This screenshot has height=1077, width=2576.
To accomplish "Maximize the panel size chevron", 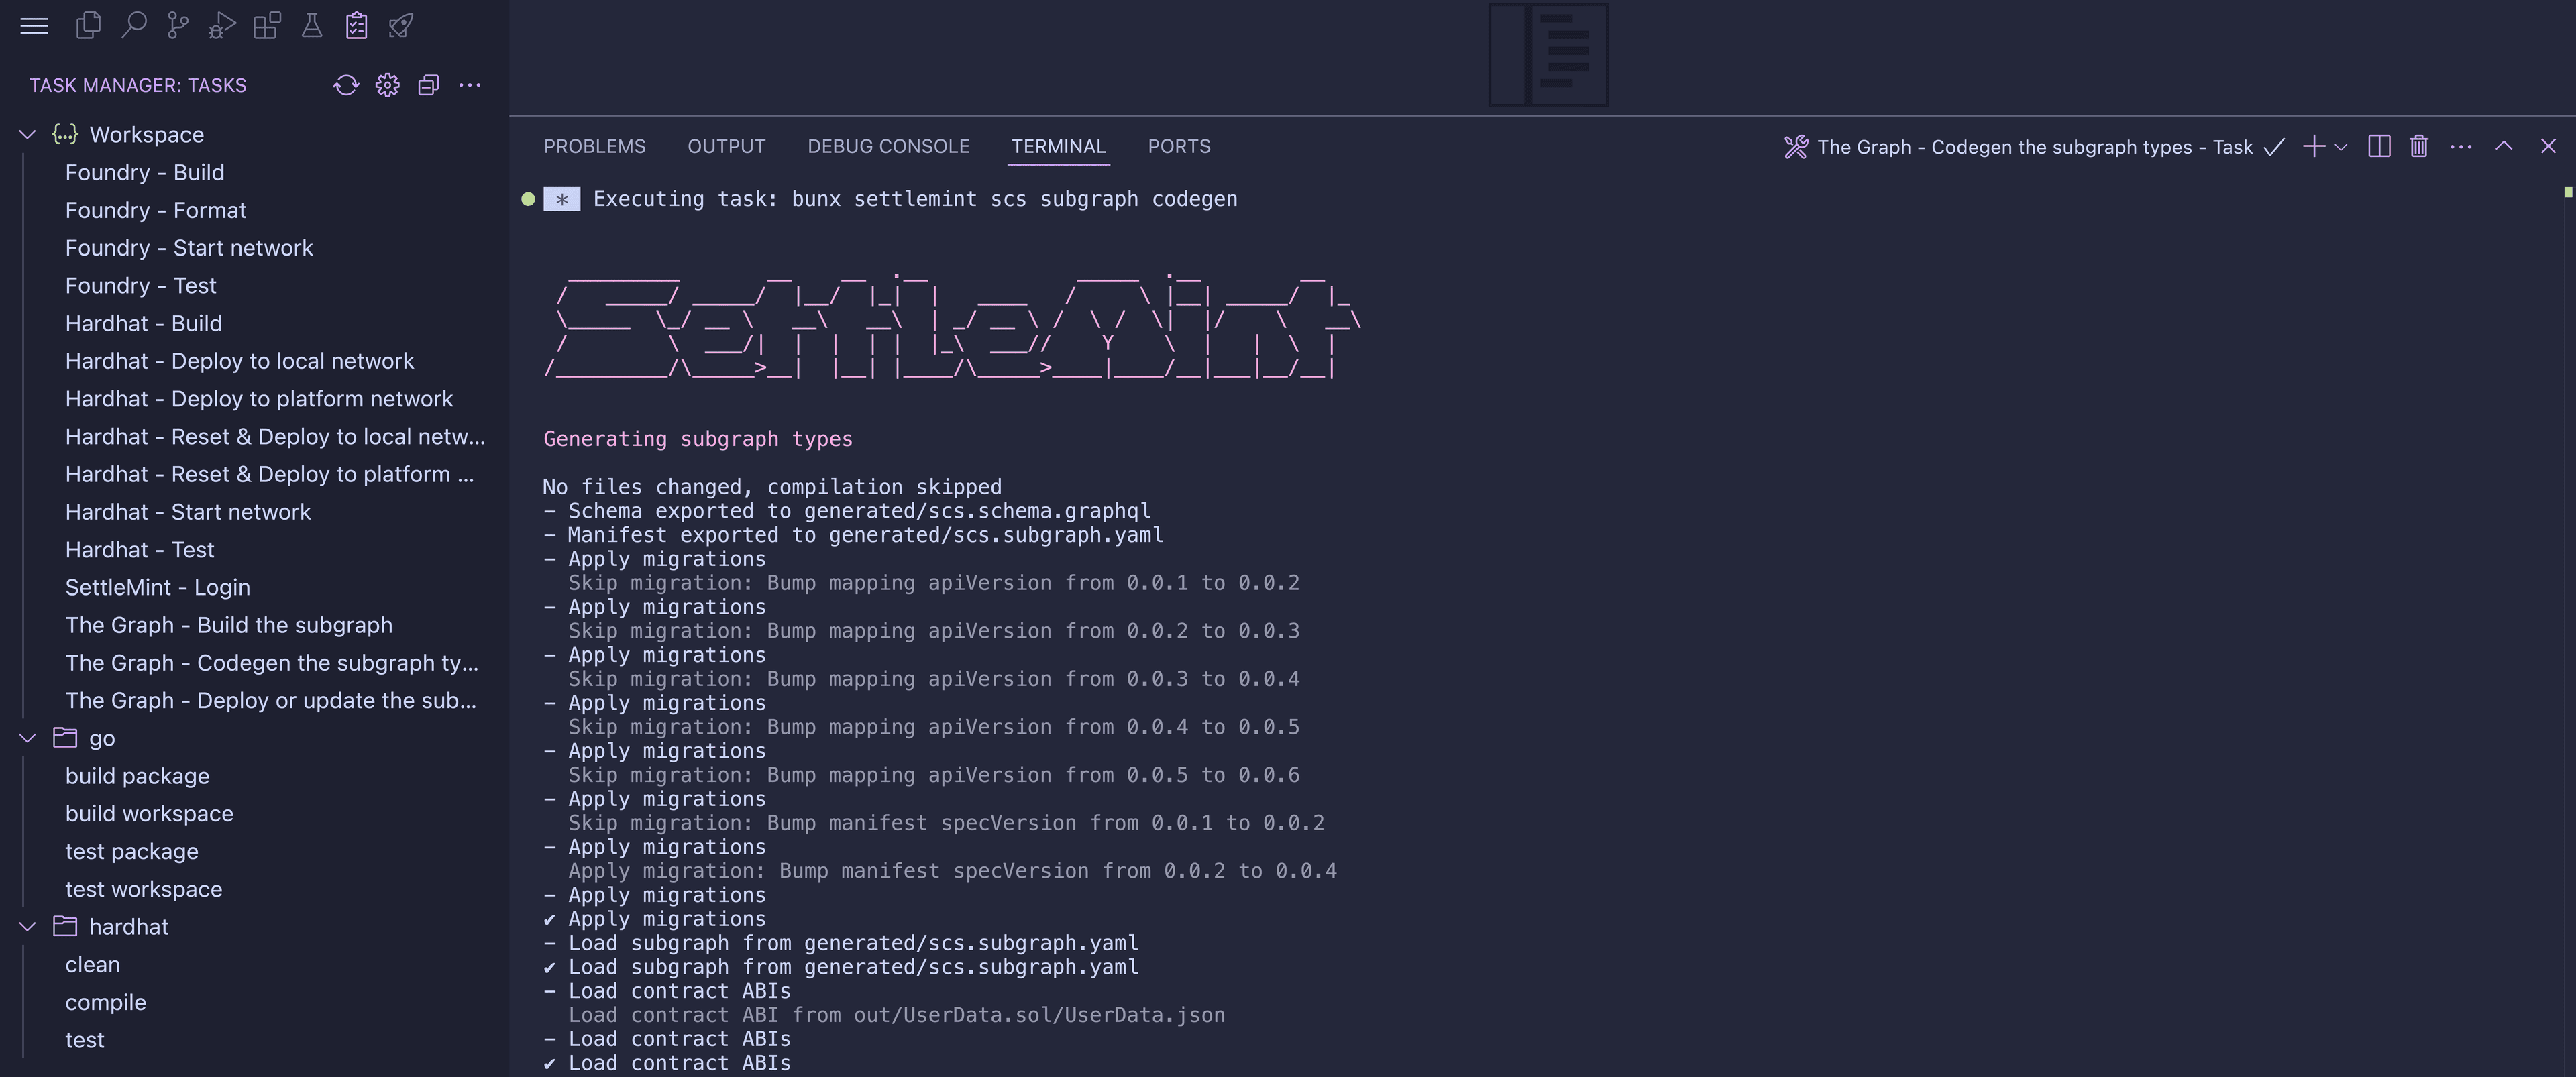I will pos(2504,146).
